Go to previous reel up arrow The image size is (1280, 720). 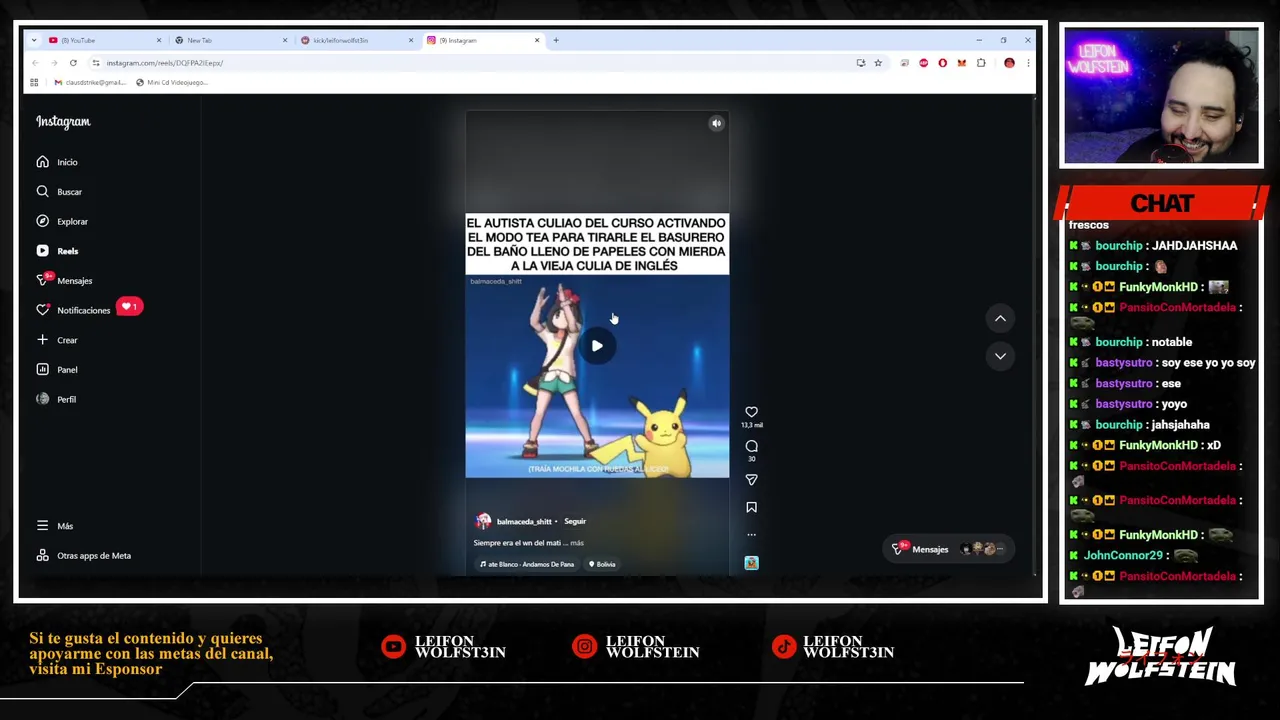[1000, 318]
